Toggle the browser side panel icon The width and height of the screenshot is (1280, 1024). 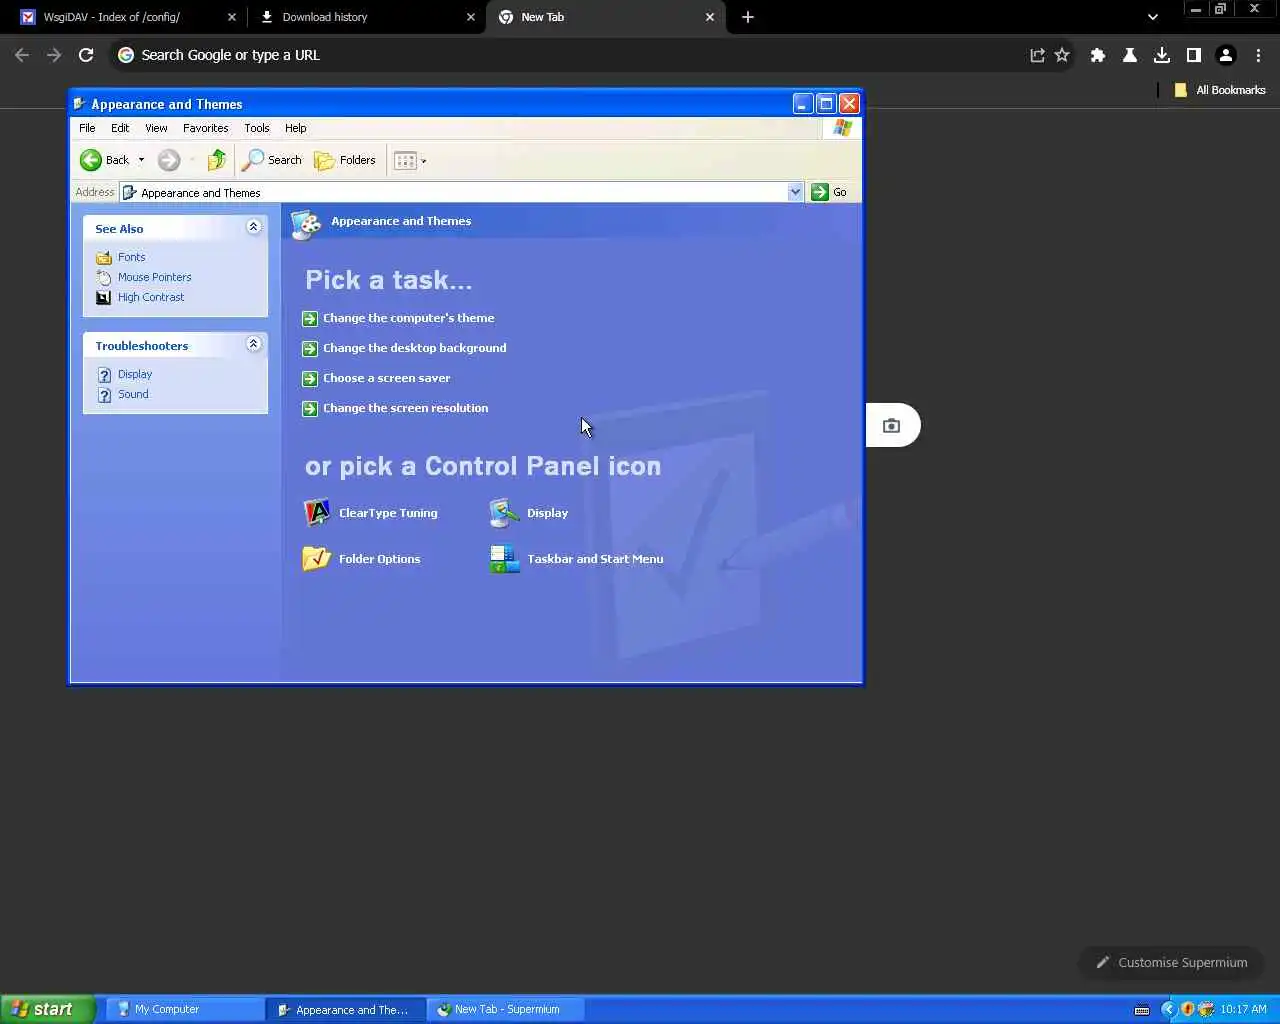pyautogui.click(x=1194, y=55)
